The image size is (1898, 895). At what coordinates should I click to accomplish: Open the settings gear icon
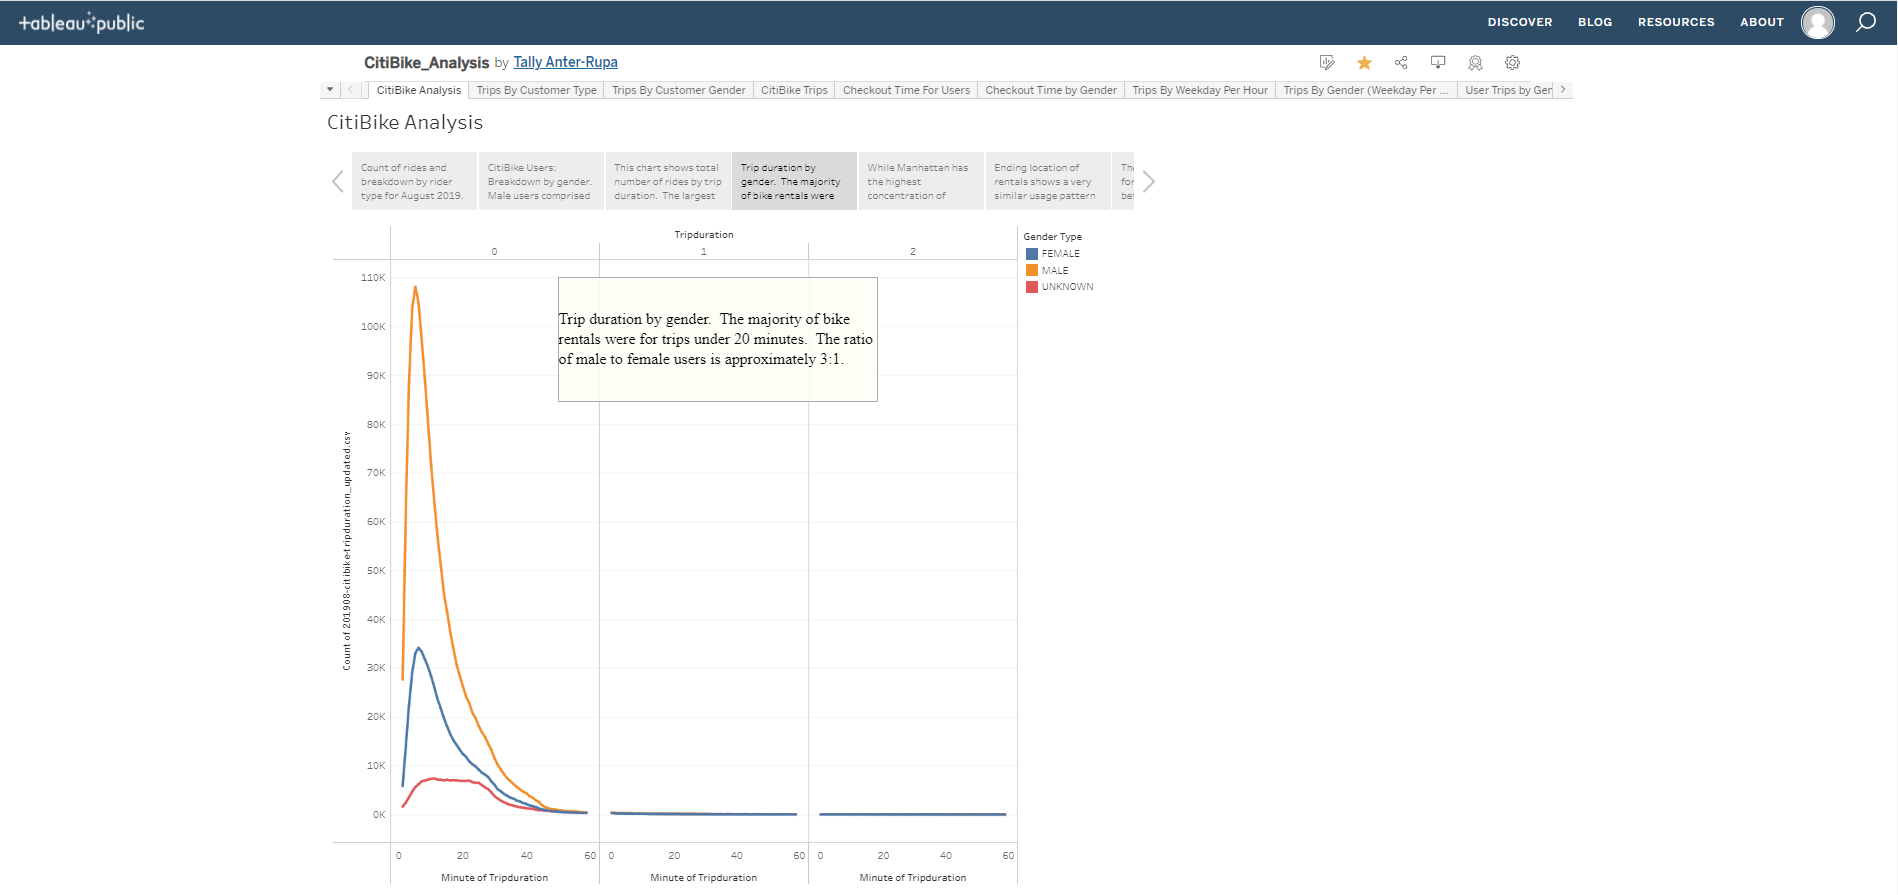(1512, 63)
